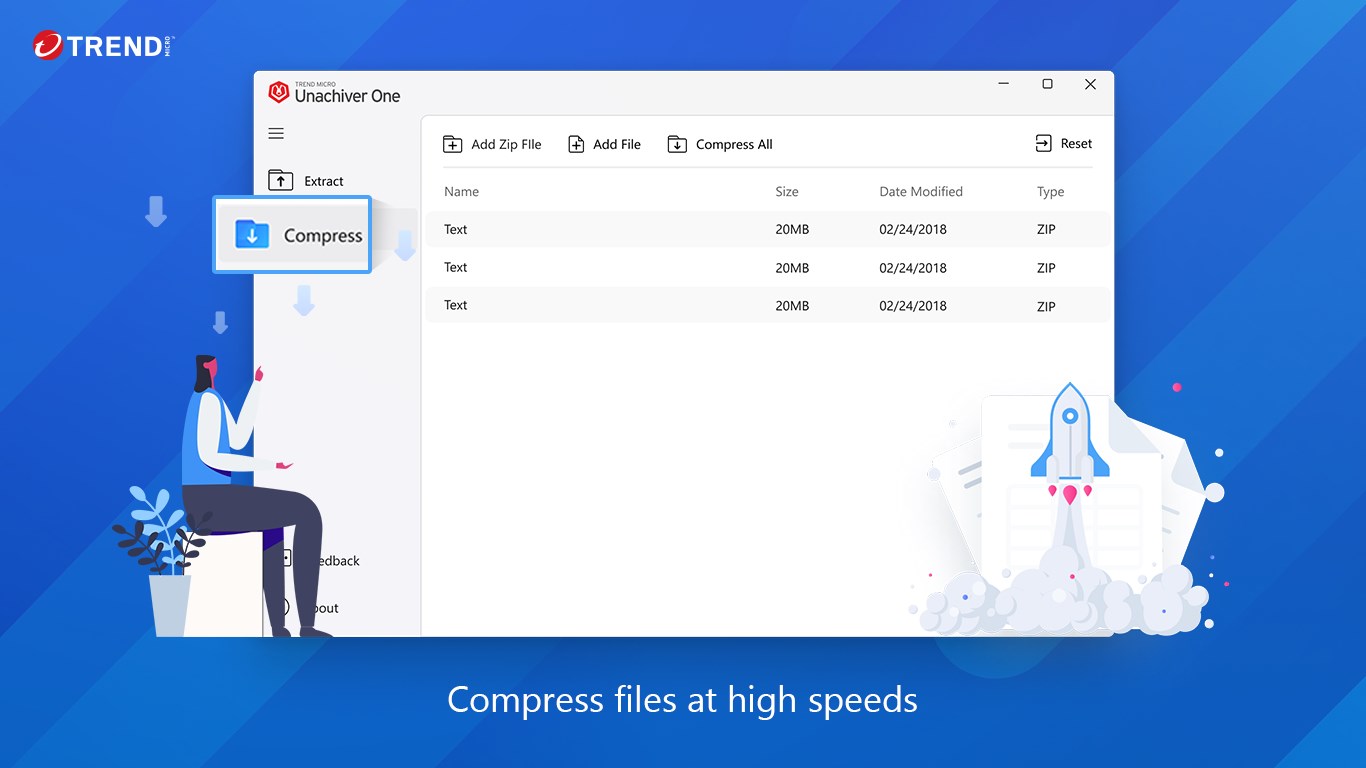Sort by the Type column header

click(1050, 192)
